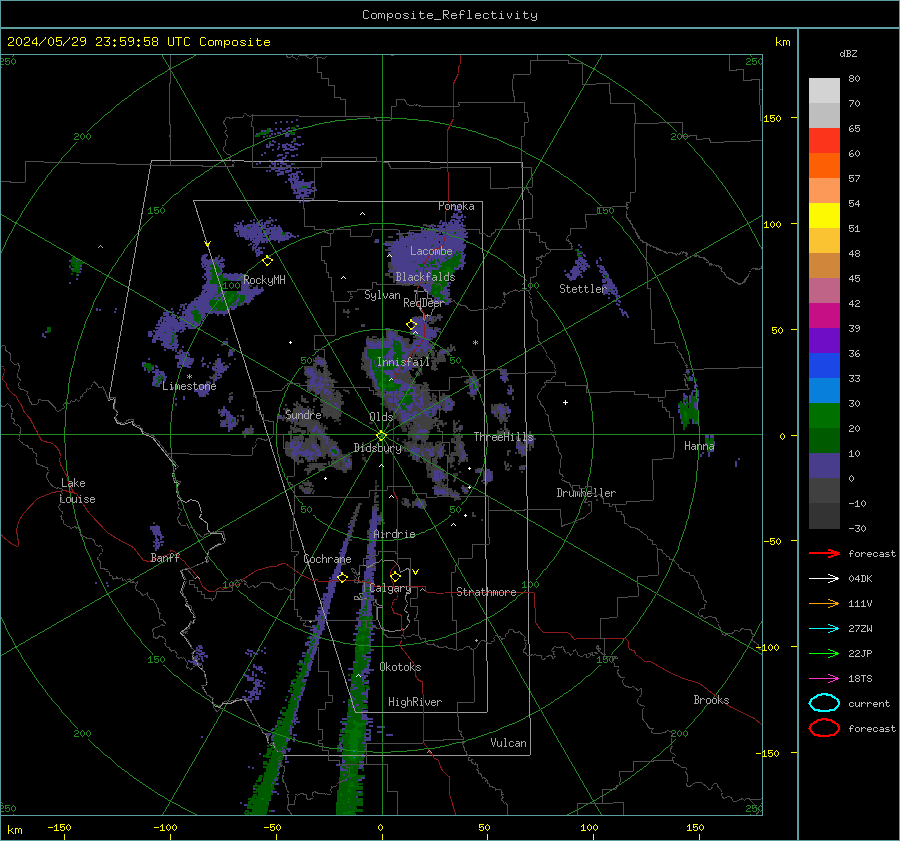Image resolution: width=900 pixels, height=841 pixels.
Task: Select the slate-purple swatch between 10 and 0 dBZ
Action: (x=824, y=466)
